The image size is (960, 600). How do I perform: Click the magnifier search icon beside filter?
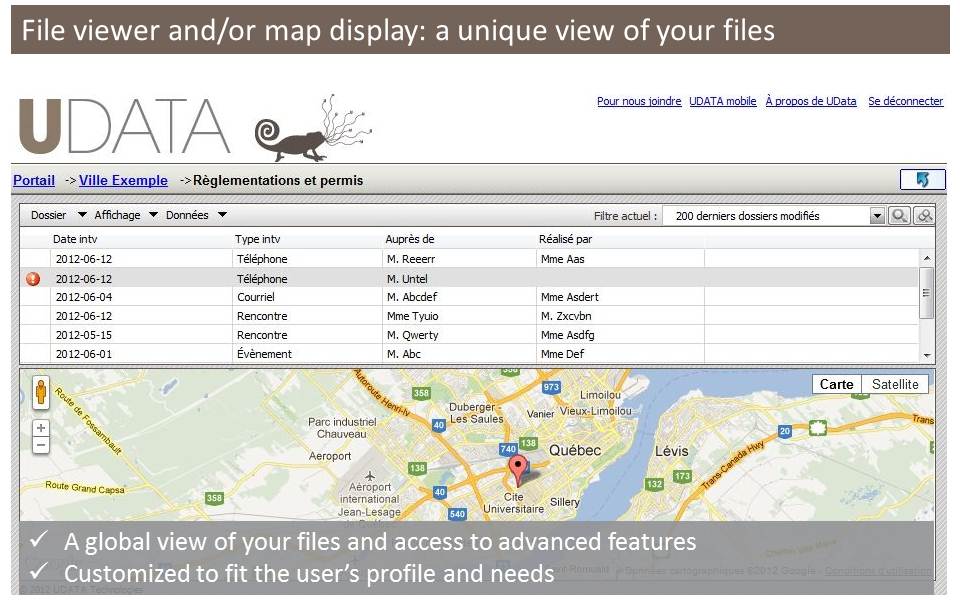pos(899,215)
